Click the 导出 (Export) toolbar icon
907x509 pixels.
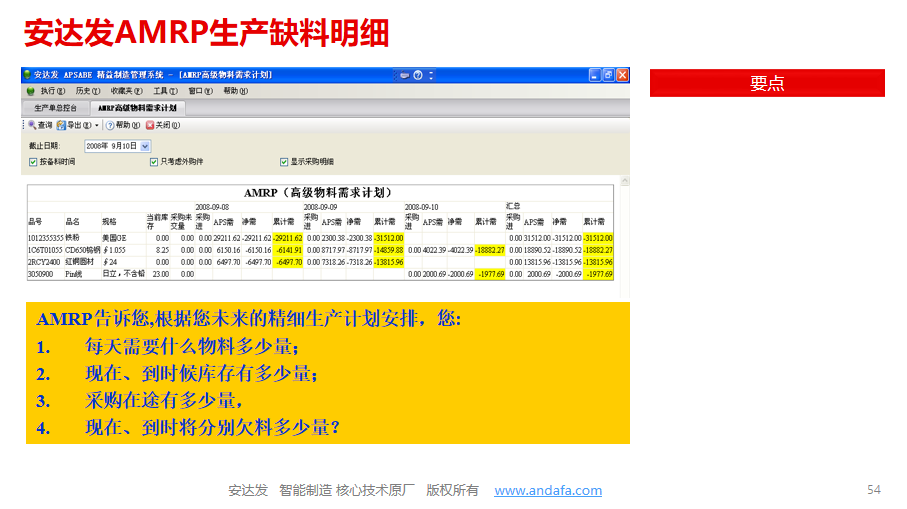click(61, 125)
